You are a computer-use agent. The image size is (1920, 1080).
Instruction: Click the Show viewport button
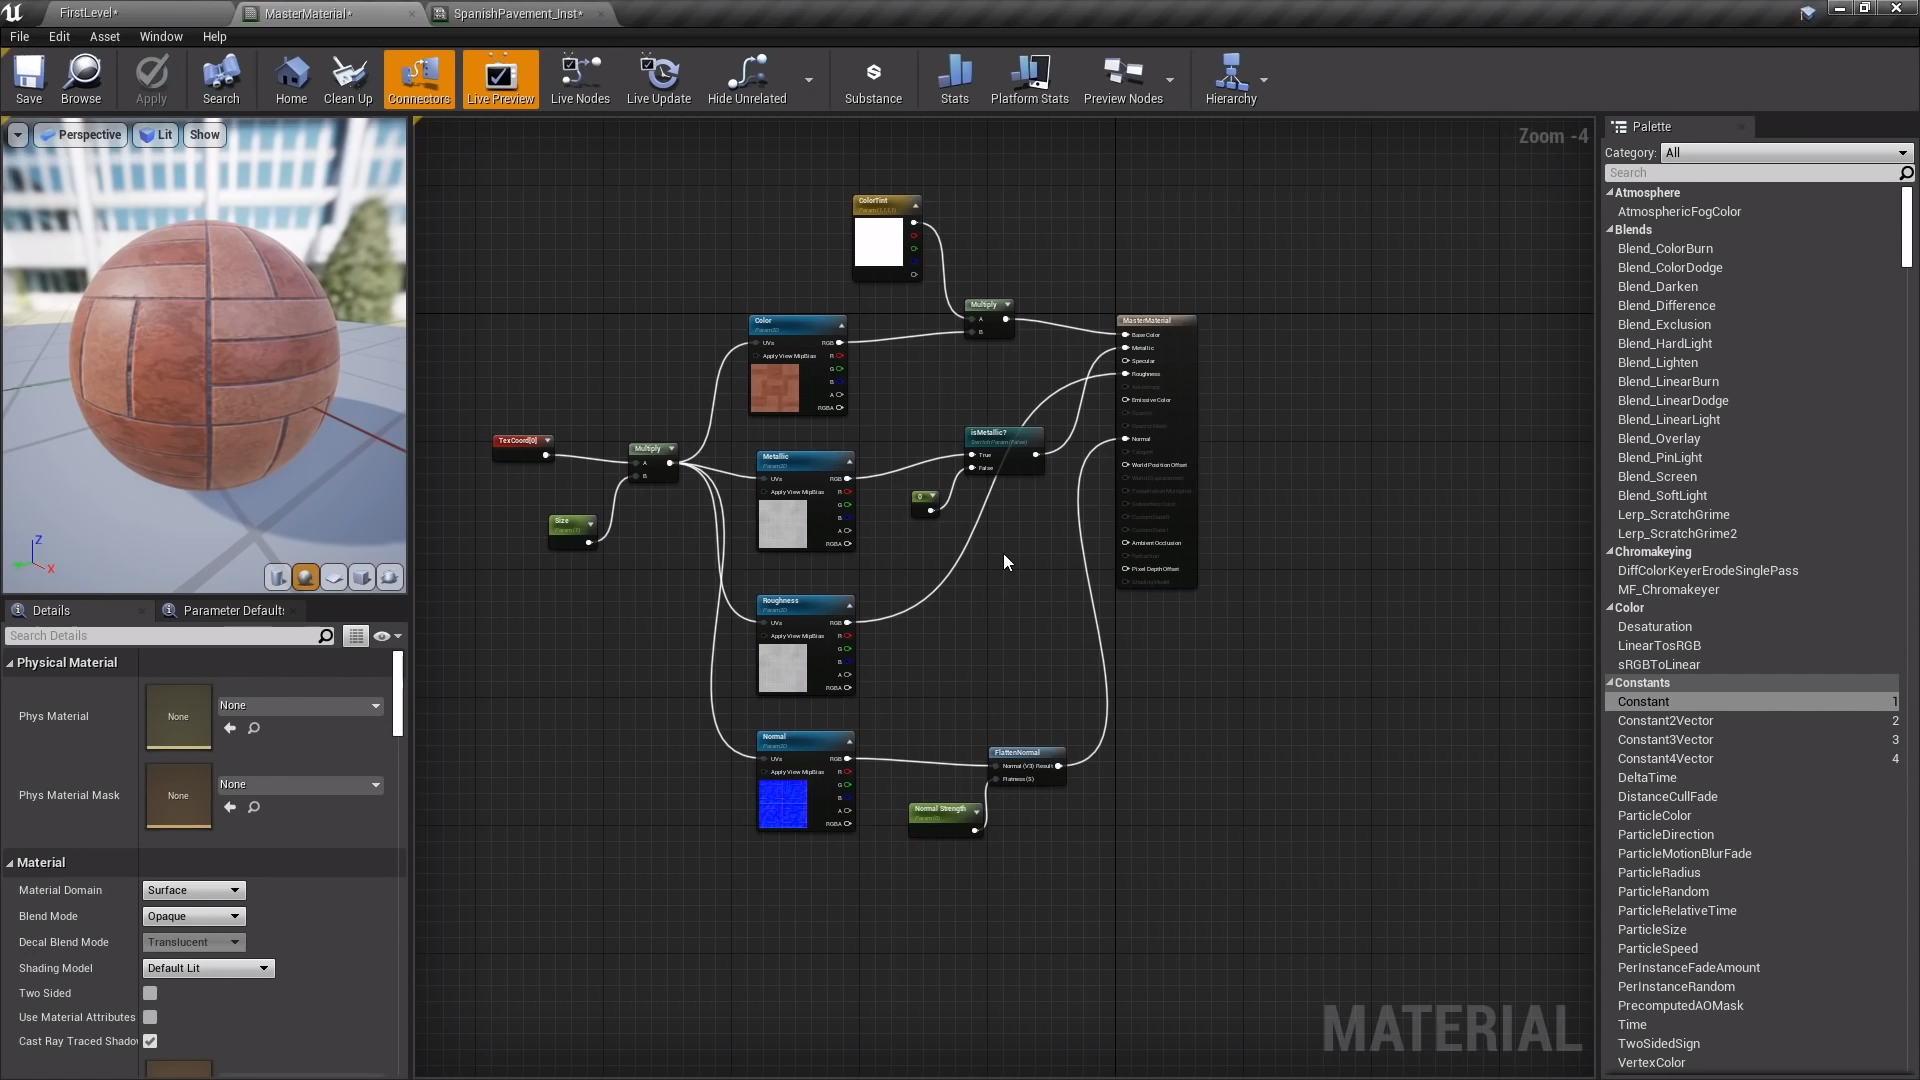[204, 135]
